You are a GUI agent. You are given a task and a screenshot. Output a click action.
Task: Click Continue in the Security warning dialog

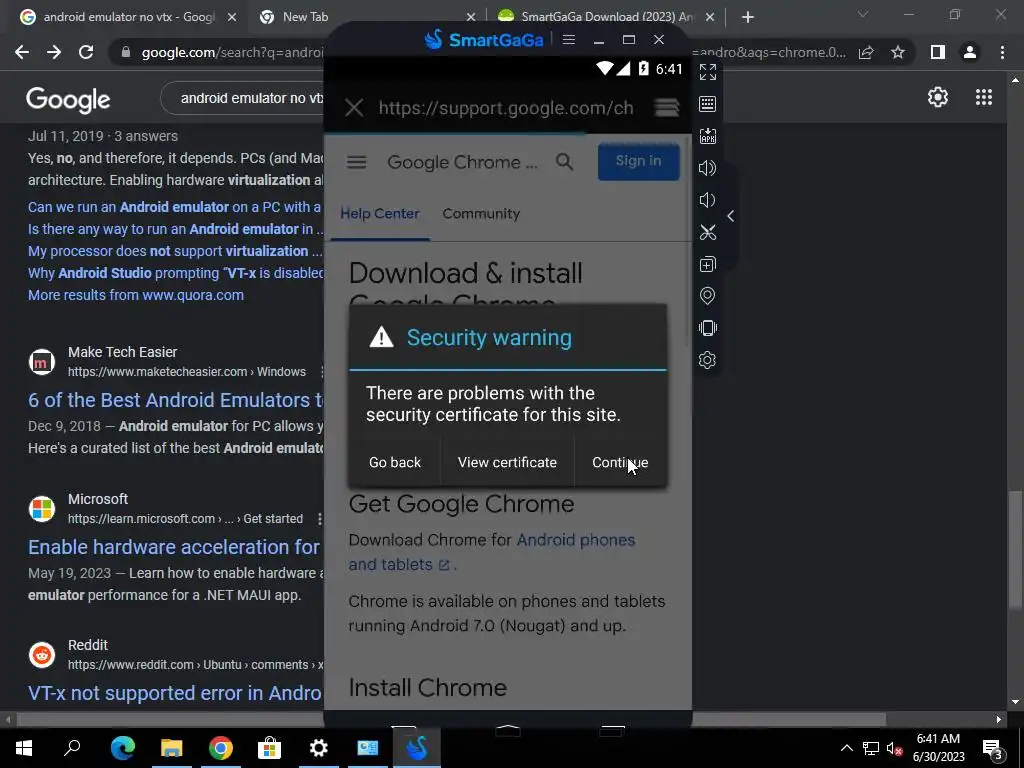[620, 462]
